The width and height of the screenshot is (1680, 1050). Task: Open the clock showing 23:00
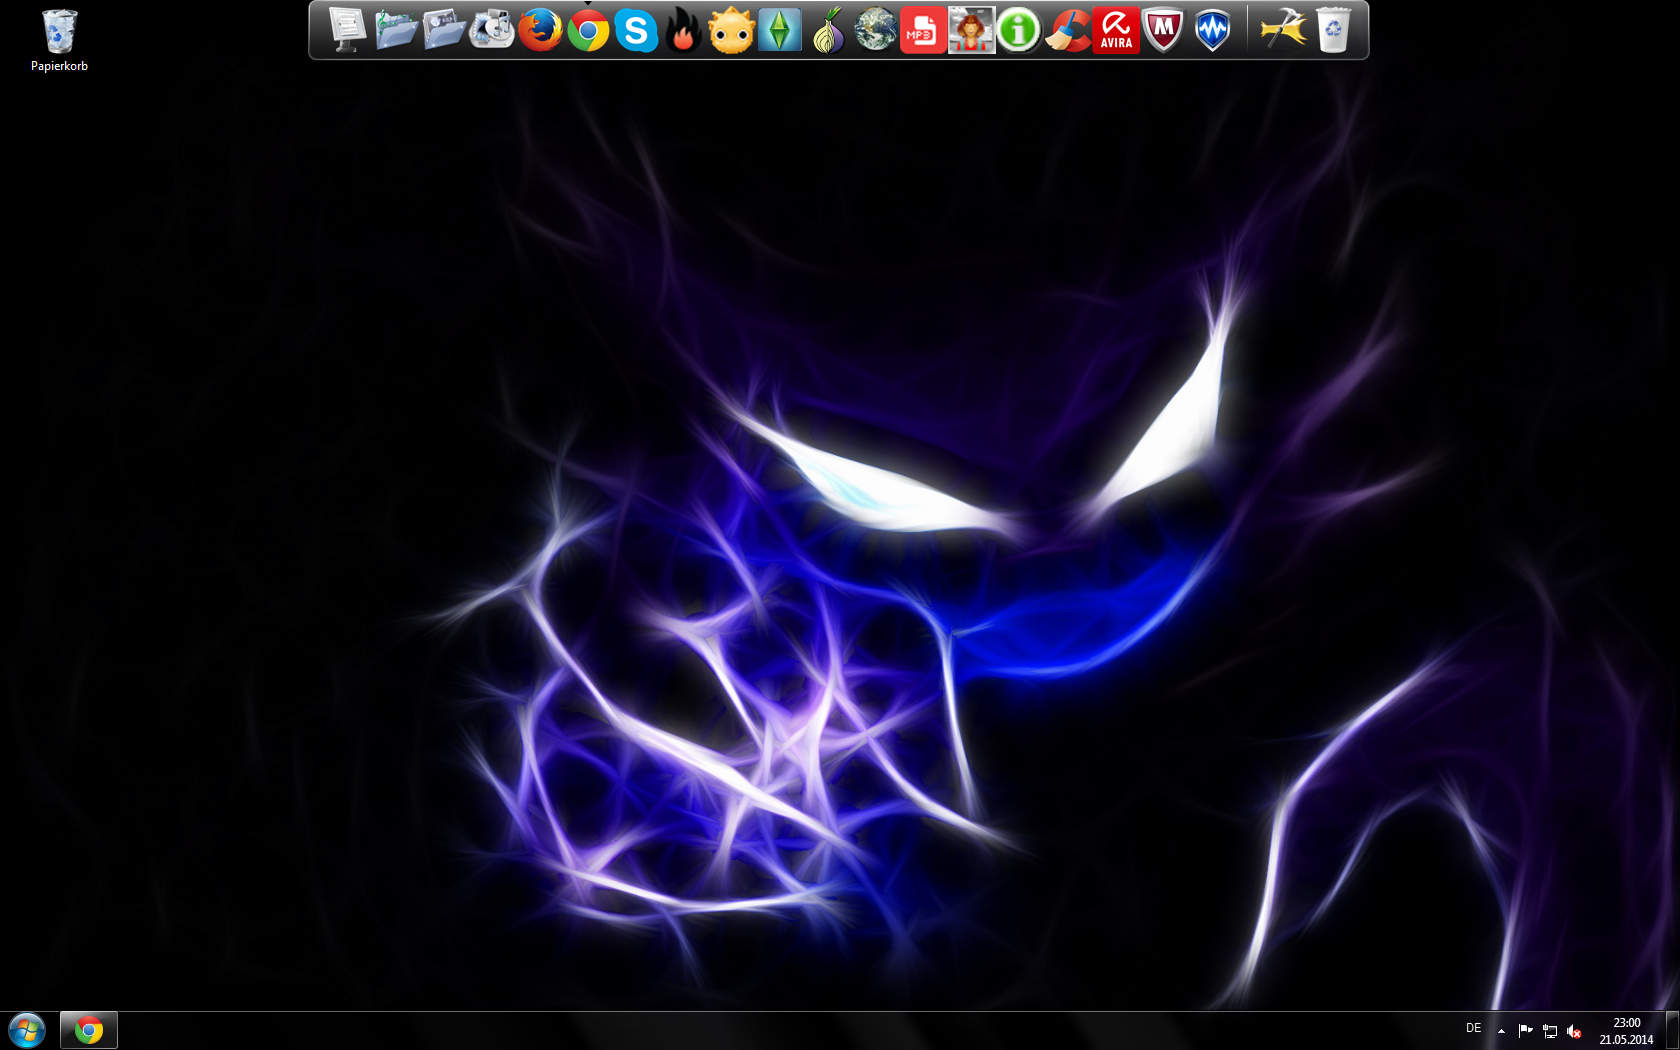[1626, 1031]
